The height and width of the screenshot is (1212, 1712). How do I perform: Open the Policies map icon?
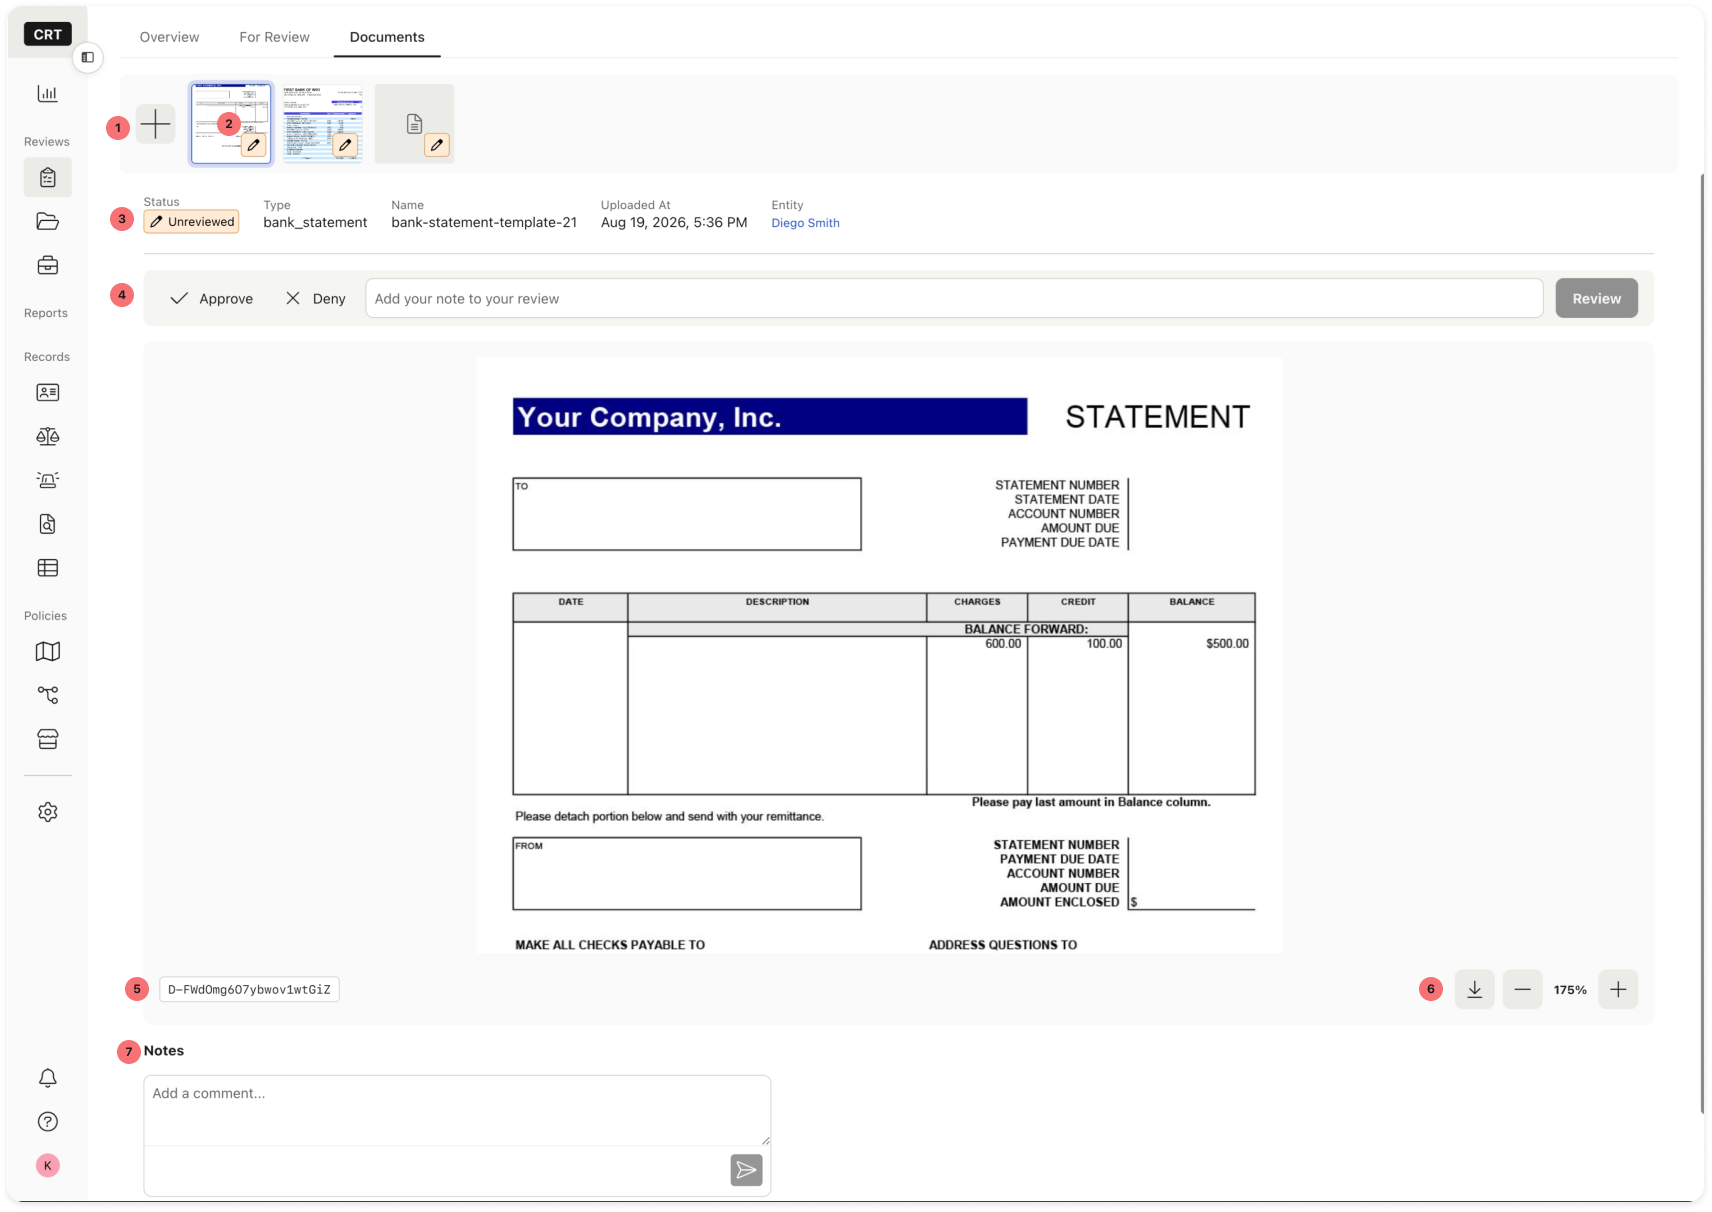(47, 652)
